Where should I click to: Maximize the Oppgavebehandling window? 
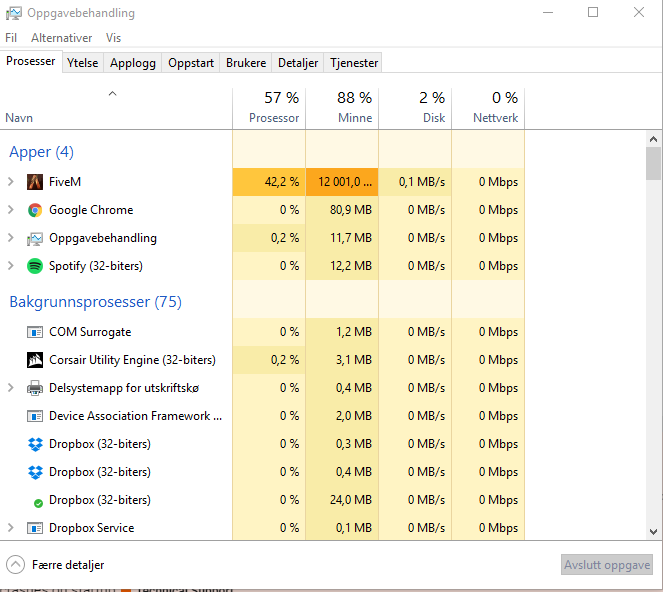(593, 13)
